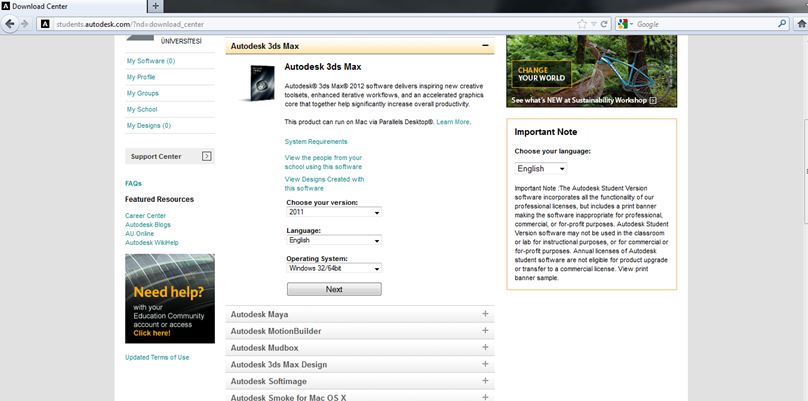Open the Learn More link
Screen dimensions: 808x401
pyautogui.click(x=453, y=122)
